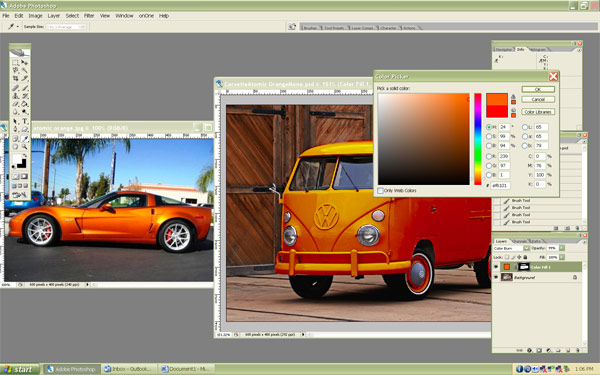This screenshot has width=600, height=375.
Task: Open the Layers tab
Action: 501,241
